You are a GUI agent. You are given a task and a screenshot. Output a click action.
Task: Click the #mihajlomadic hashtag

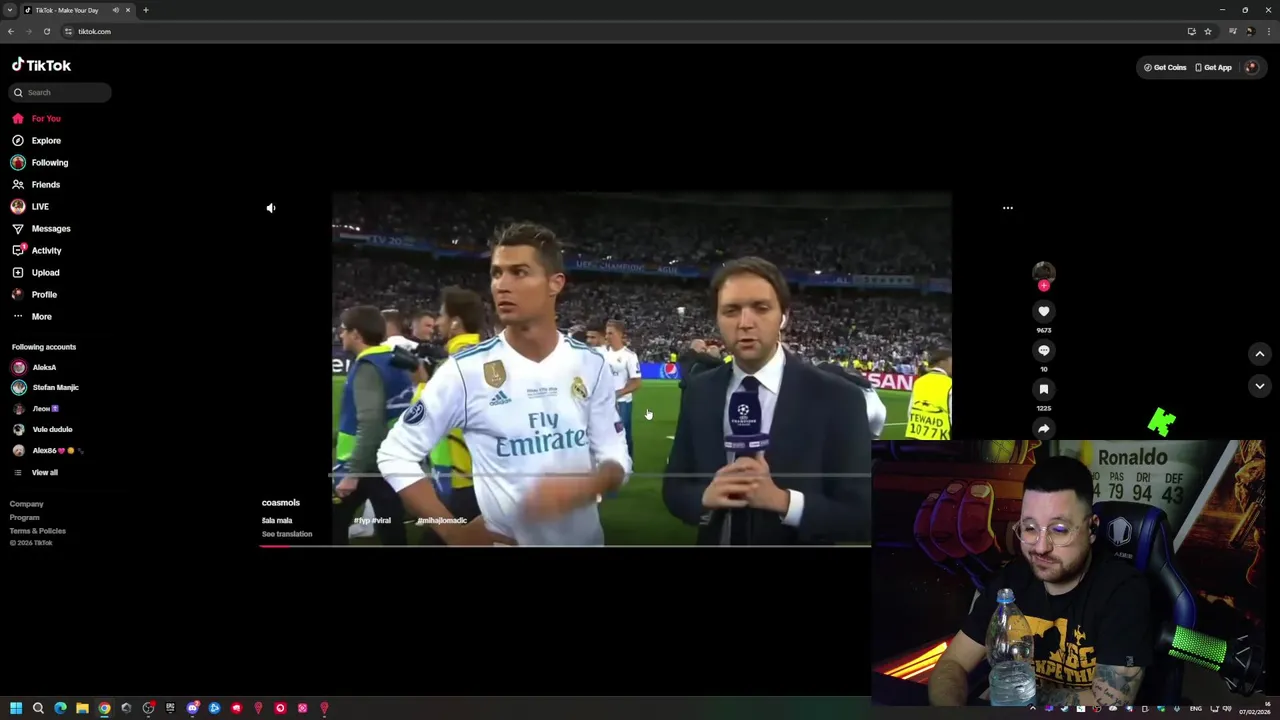(x=442, y=521)
